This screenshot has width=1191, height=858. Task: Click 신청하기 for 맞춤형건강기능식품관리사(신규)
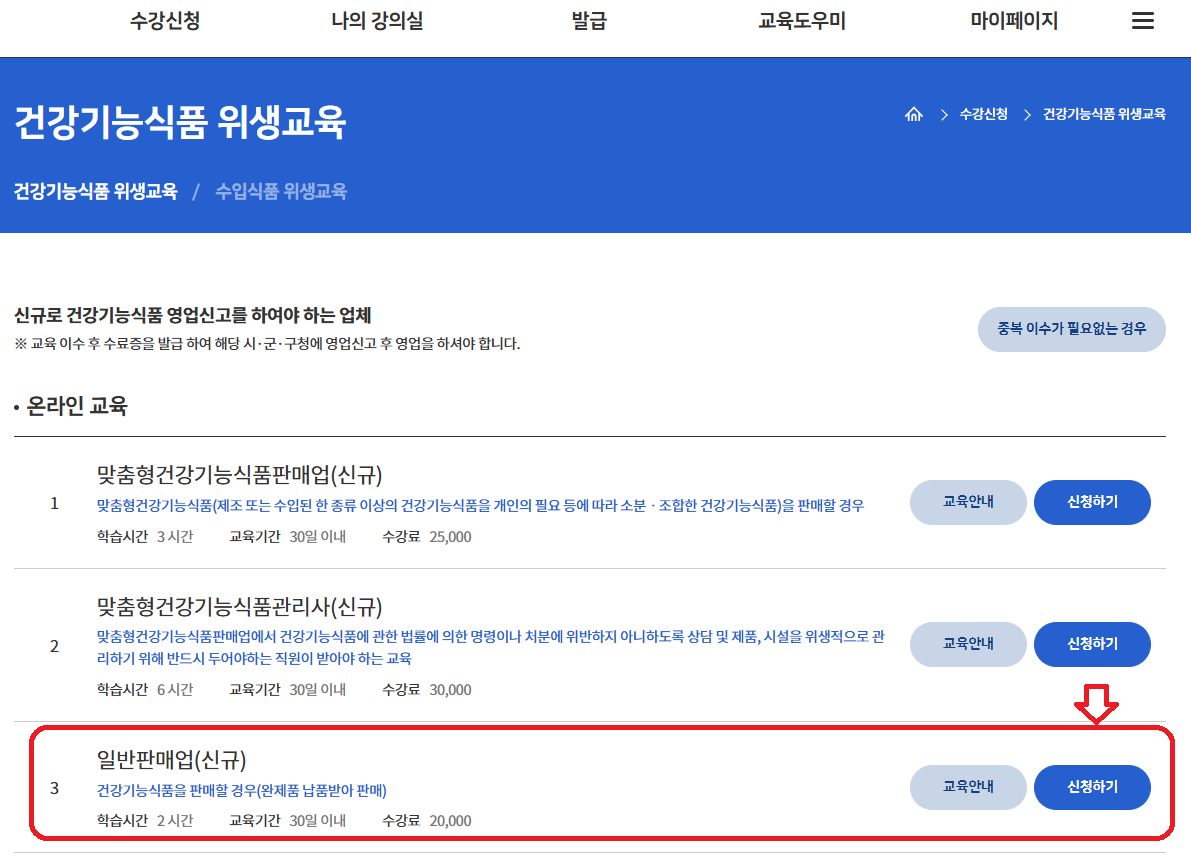pyautogui.click(x=1092, y=645)
